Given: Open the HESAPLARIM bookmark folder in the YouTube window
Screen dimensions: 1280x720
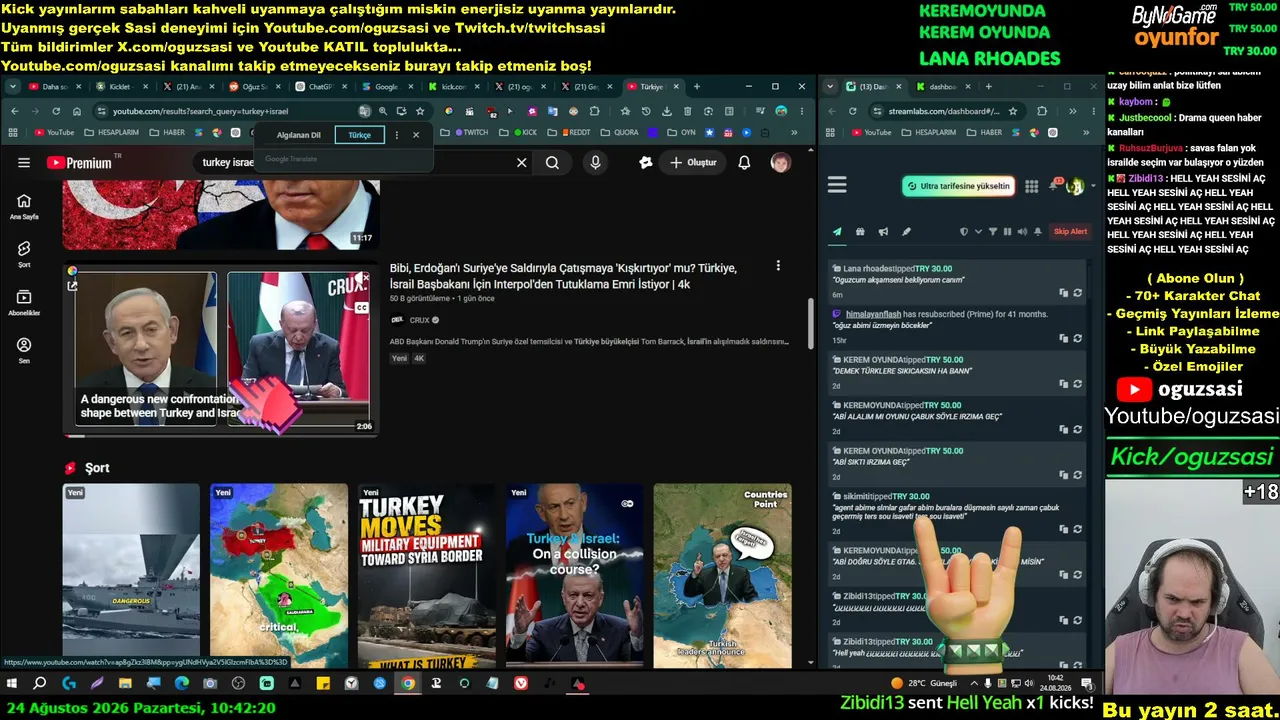Looking at the screenshot, I should coord(112,132).
